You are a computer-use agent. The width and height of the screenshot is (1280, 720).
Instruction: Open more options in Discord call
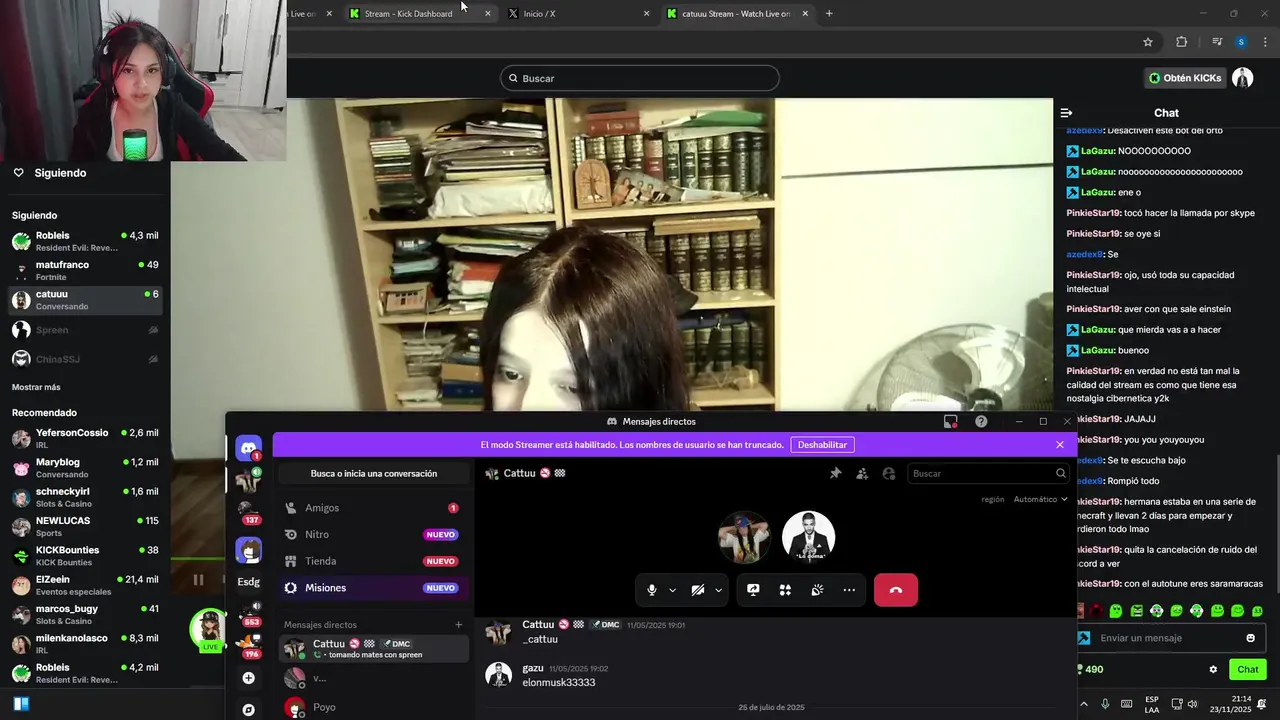pyautogui.click(x=849, y=590)
